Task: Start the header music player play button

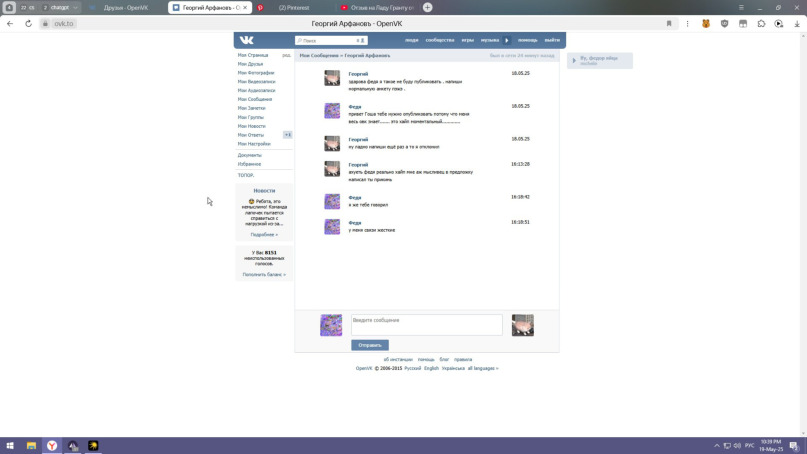Action: pyautogui.click(x=506, y=40)
